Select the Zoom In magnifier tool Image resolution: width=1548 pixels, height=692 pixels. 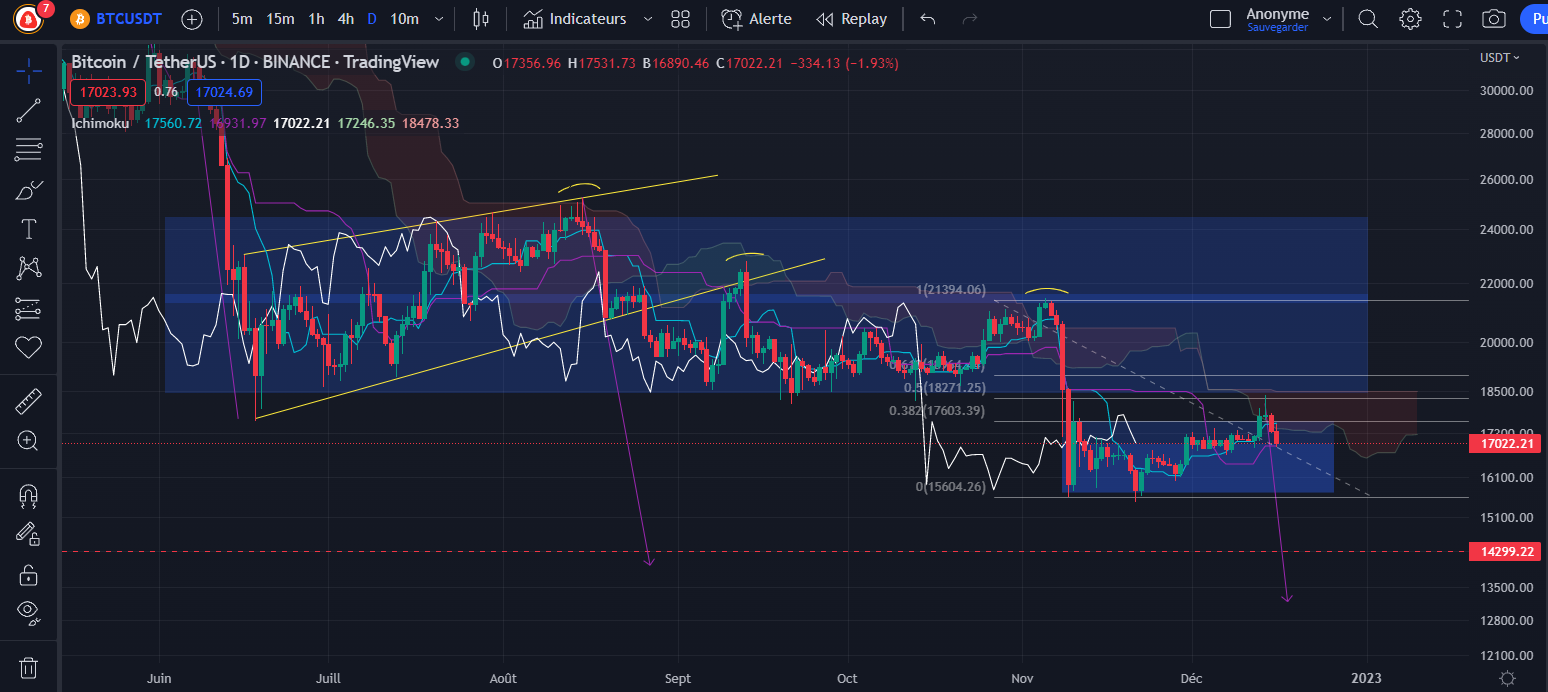28,441
